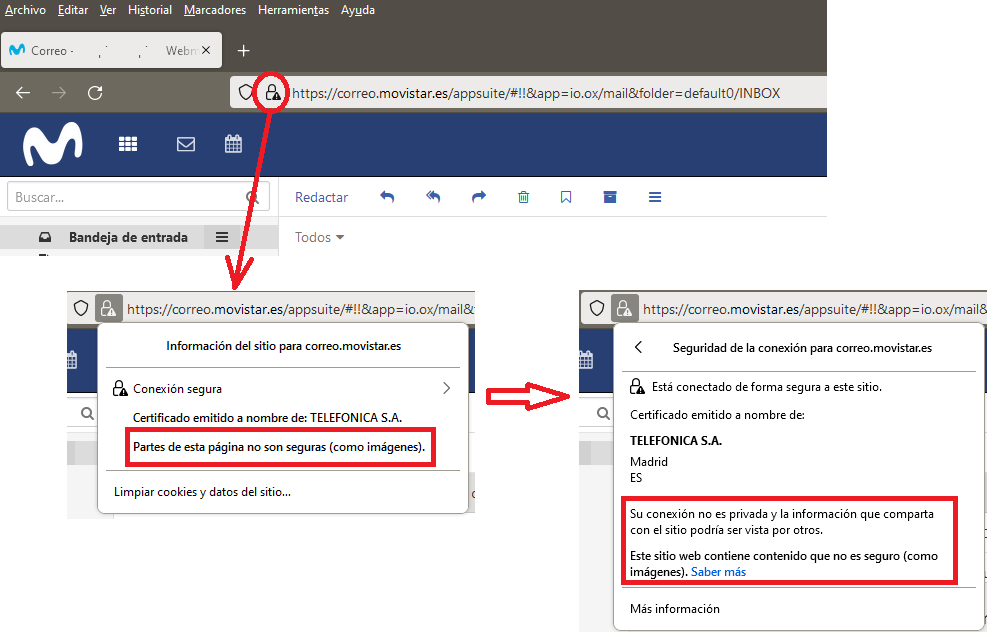Click the trash icon to delete mail

coord(523,197)
